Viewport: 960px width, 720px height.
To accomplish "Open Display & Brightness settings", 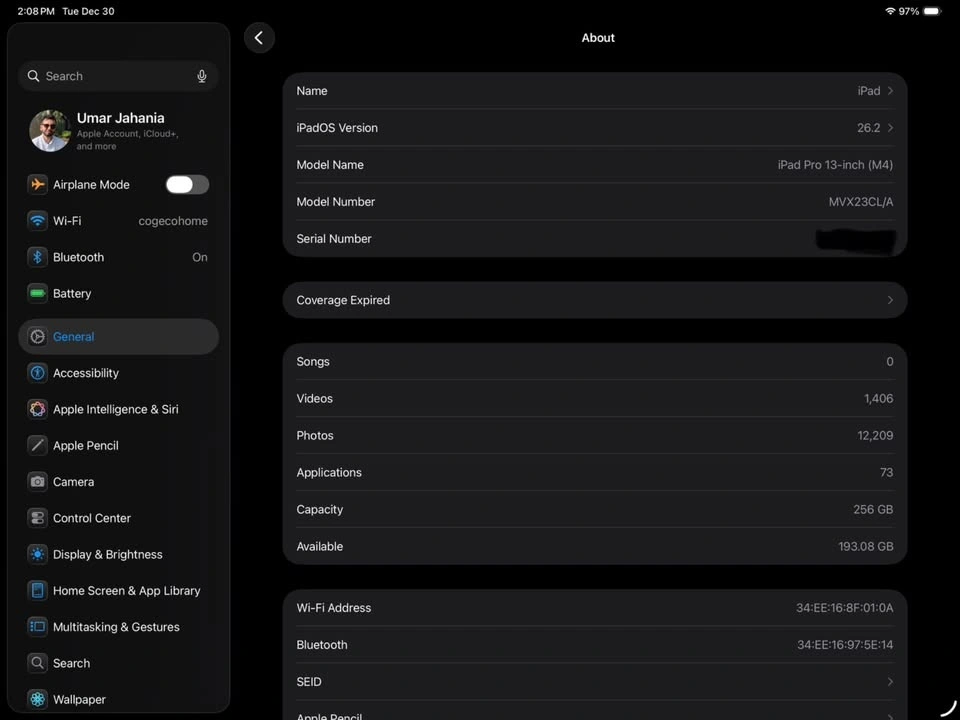I will point(107,554).
